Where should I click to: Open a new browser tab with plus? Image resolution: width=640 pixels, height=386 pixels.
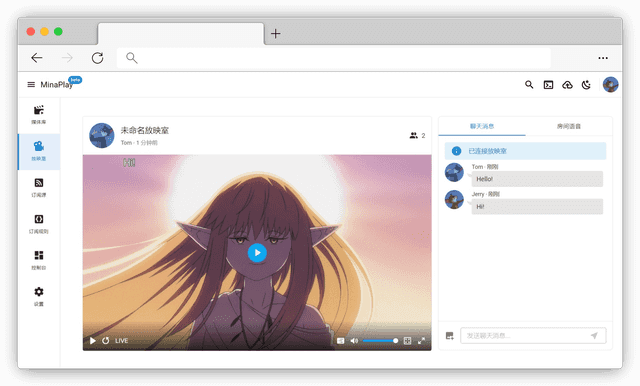pos(276,33)
